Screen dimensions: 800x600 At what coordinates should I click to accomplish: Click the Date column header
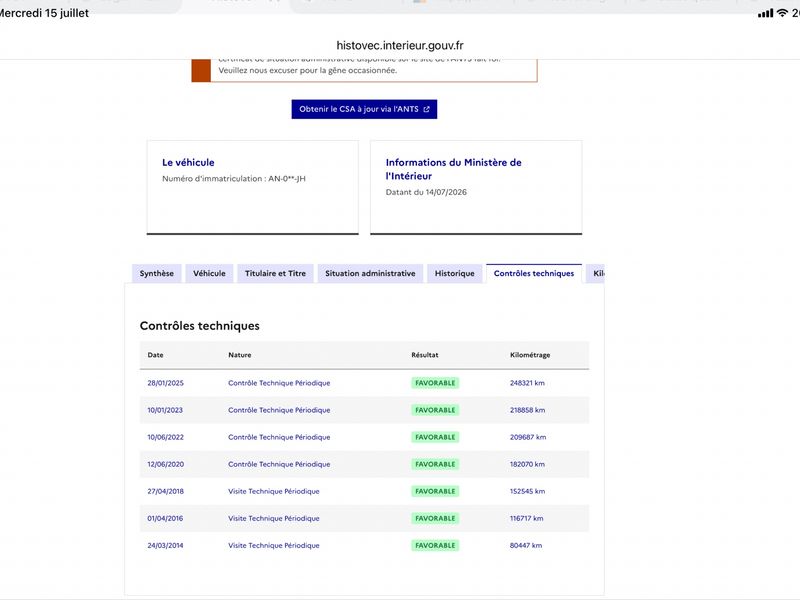point(156,355)
